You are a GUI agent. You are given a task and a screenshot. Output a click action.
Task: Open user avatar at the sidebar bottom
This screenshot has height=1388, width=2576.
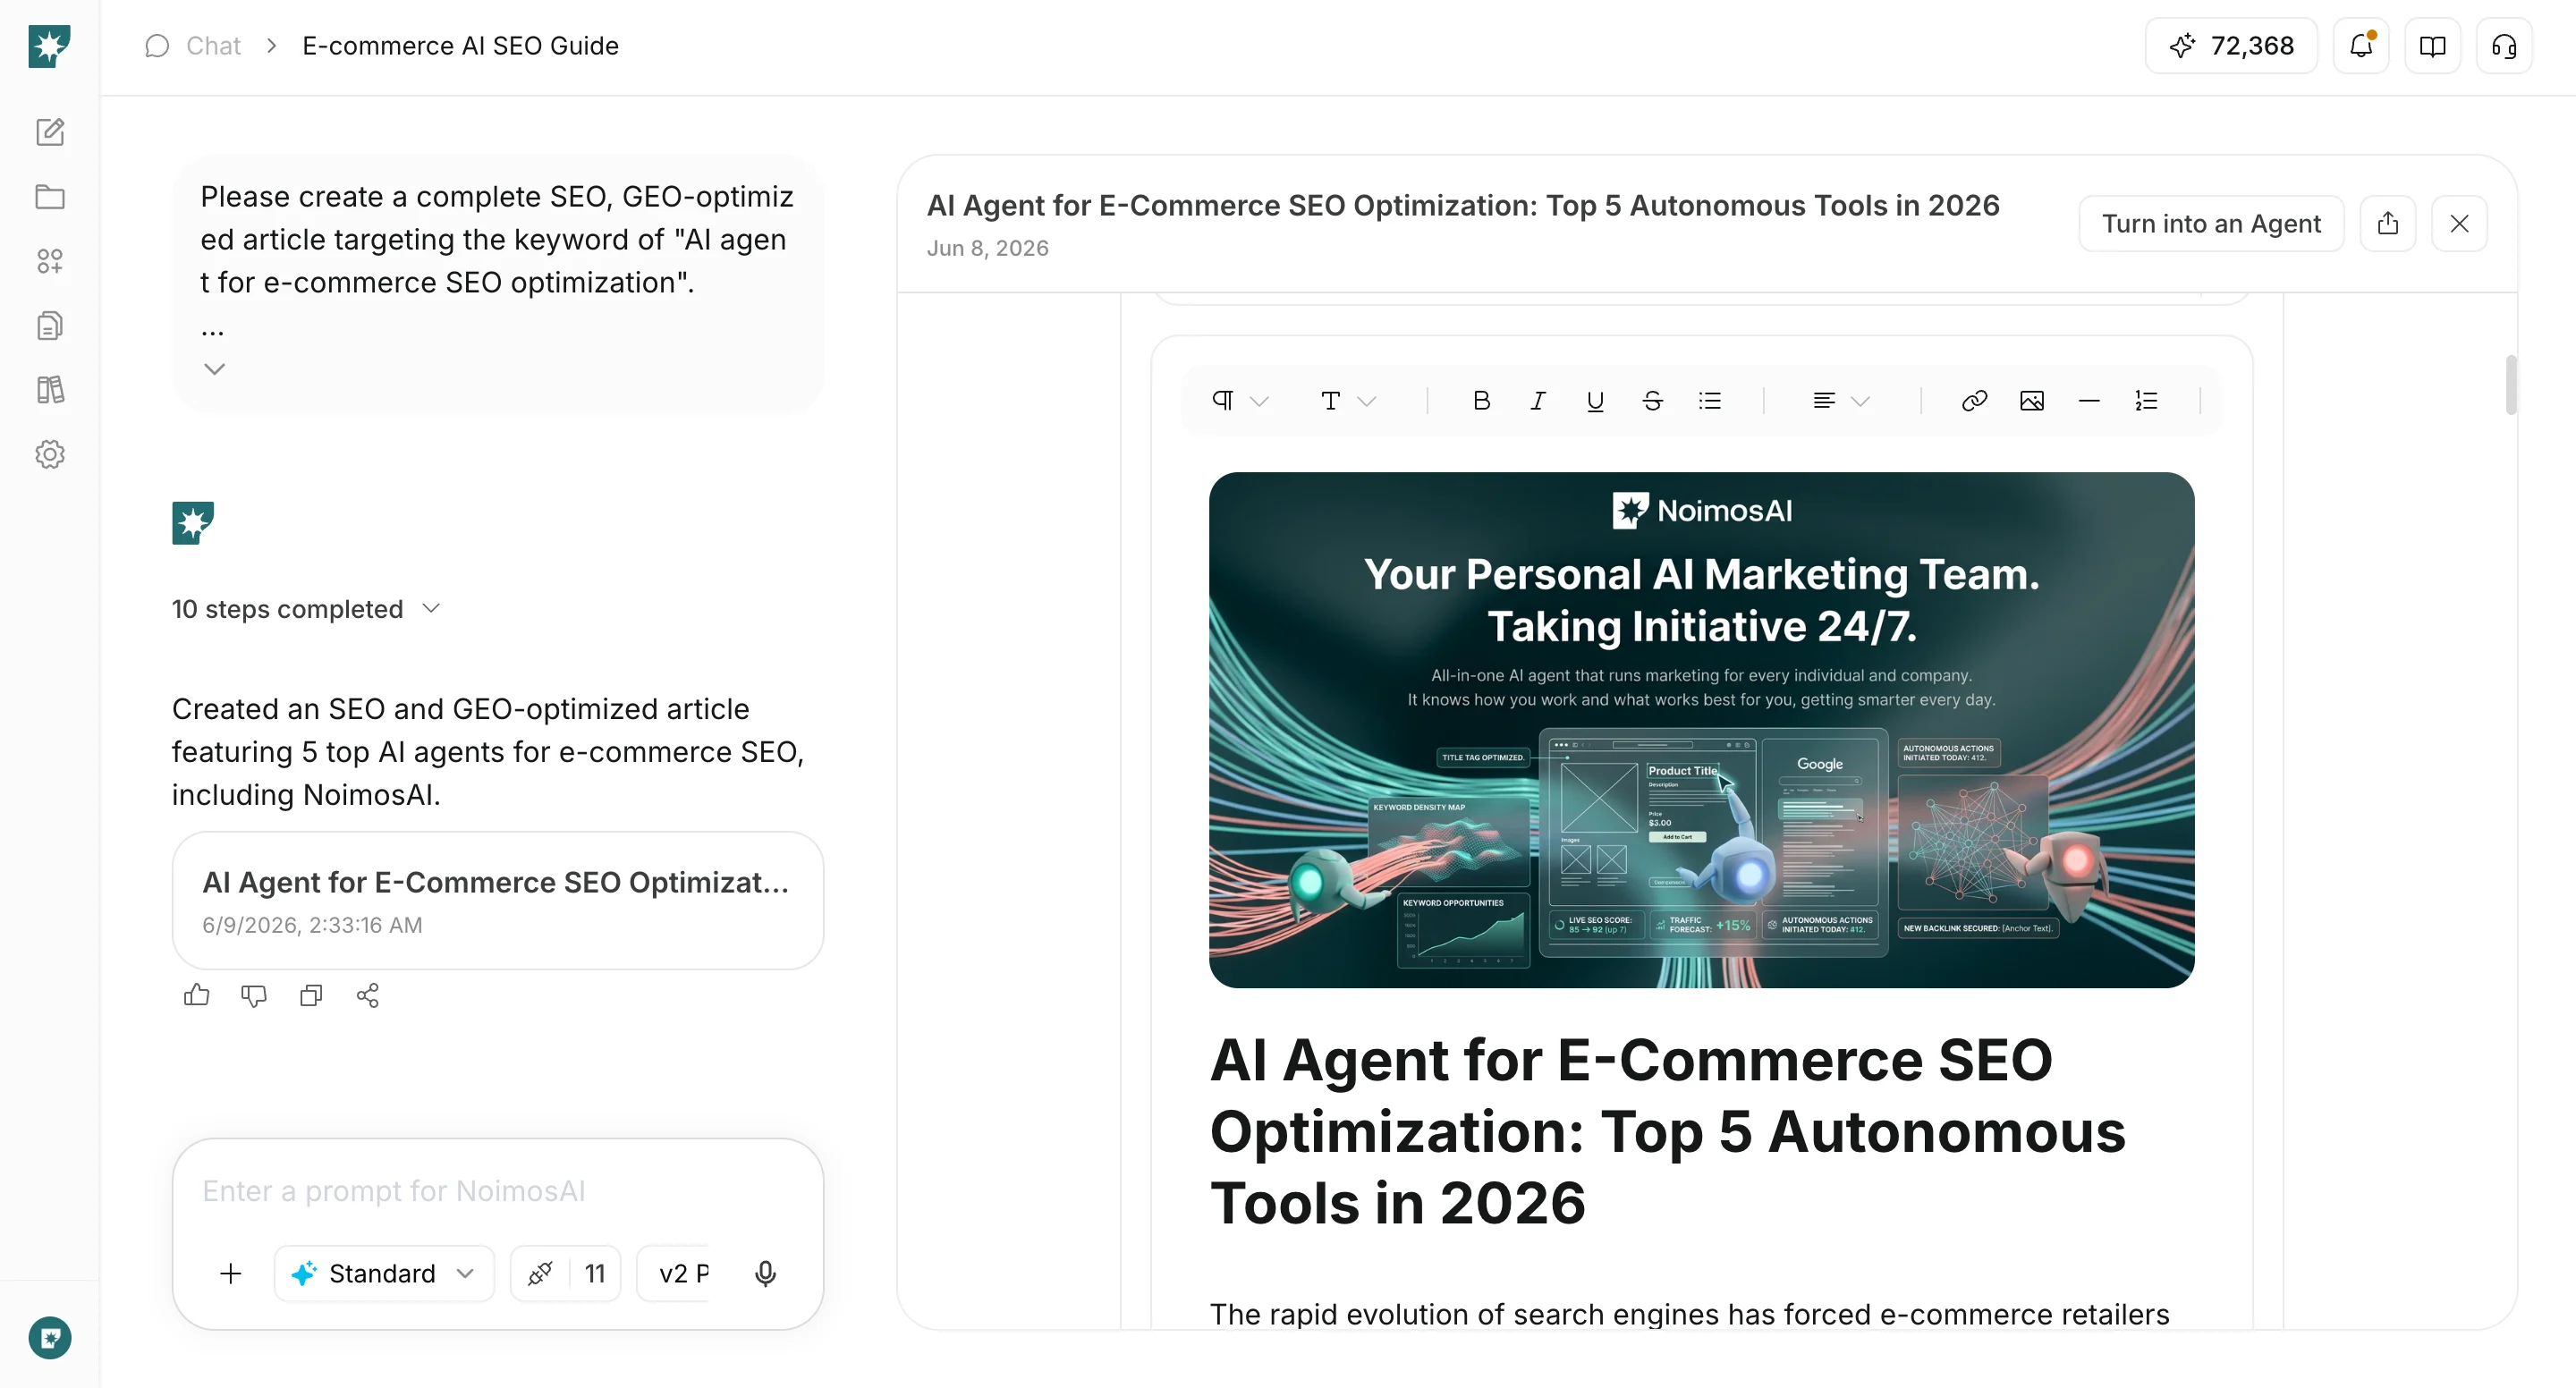pos(50,1338)
